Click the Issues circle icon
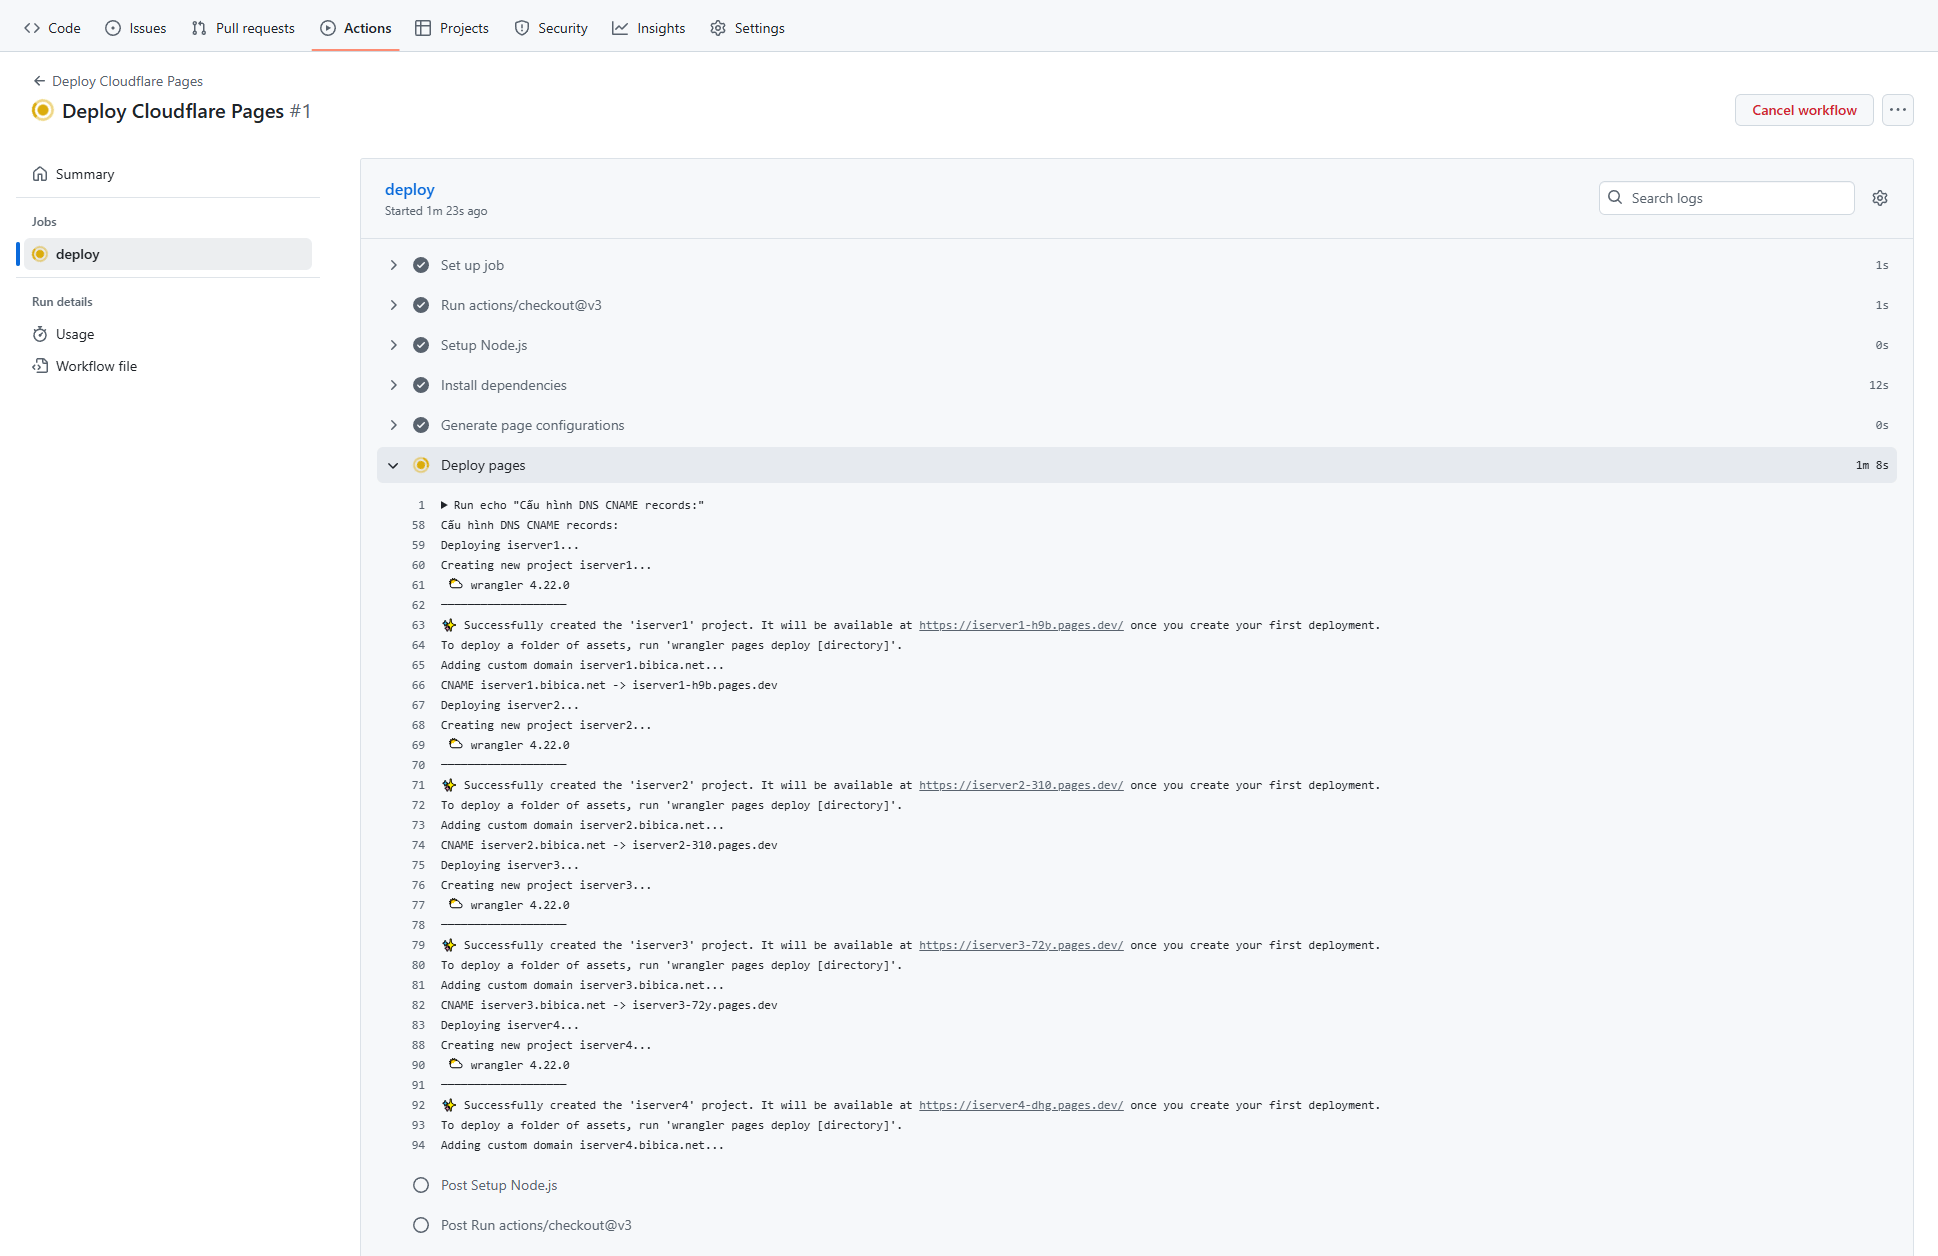The width and height of the screenshot is (1938, 1256). point(113,28)
